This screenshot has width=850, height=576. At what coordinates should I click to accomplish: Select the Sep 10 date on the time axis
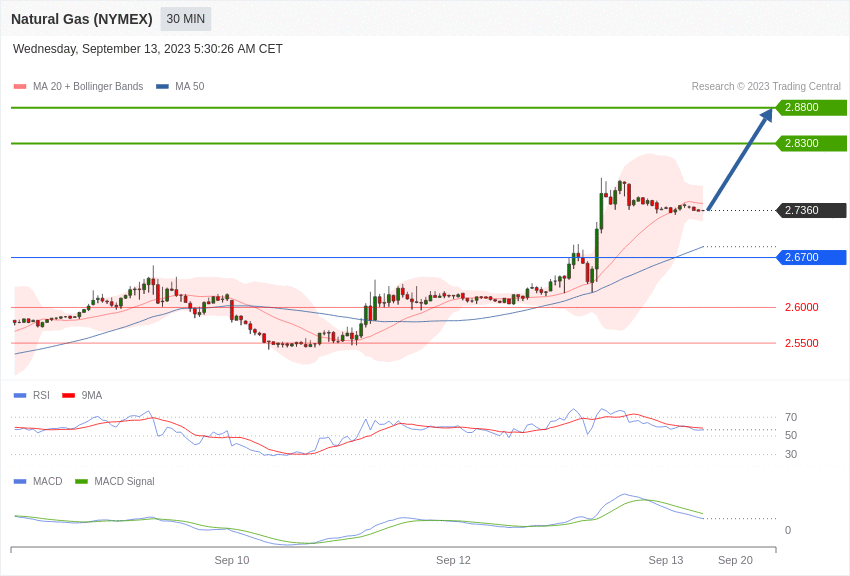232,560
